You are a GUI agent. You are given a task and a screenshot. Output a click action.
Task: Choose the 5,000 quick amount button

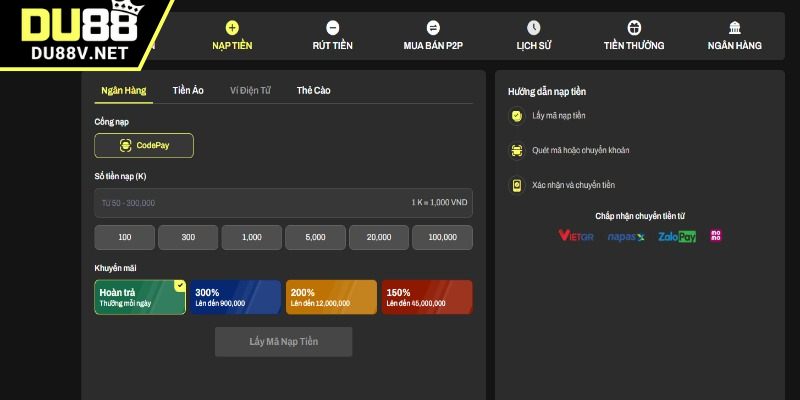pyautogui.click(x=315, y=237)
